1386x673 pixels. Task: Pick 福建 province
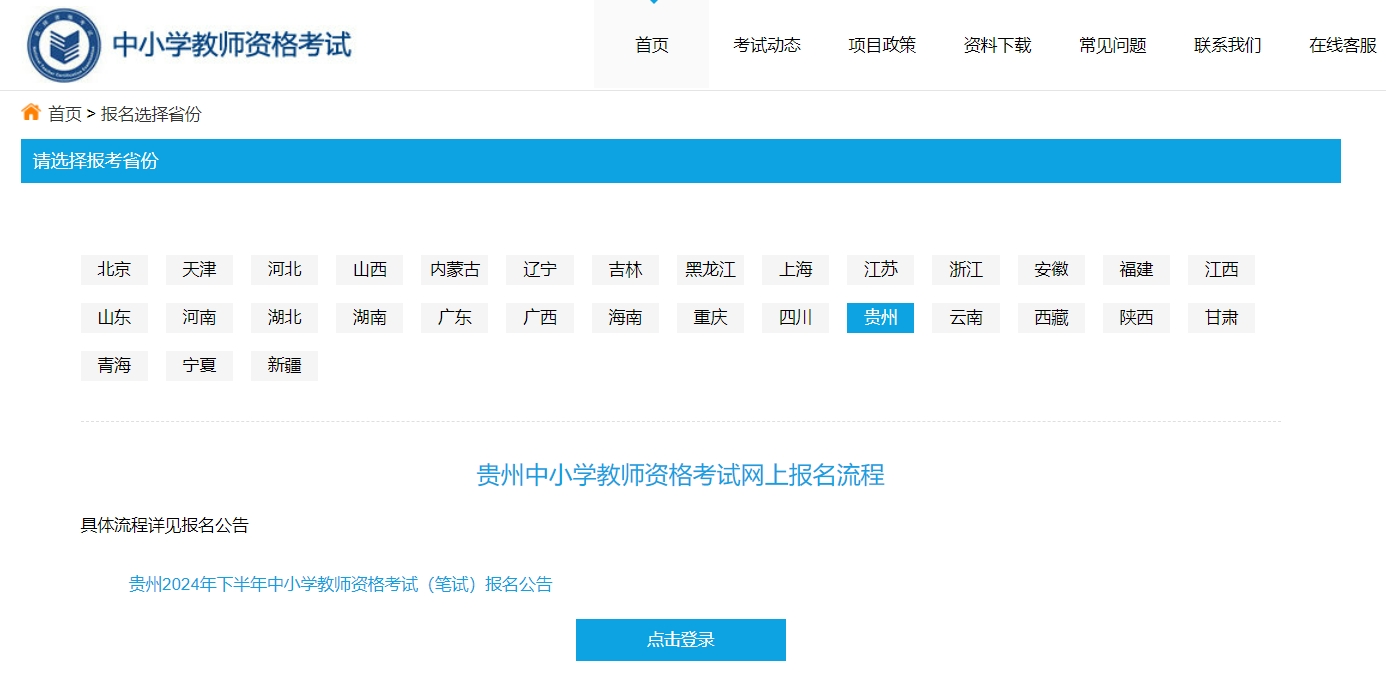click(1136, 270)
